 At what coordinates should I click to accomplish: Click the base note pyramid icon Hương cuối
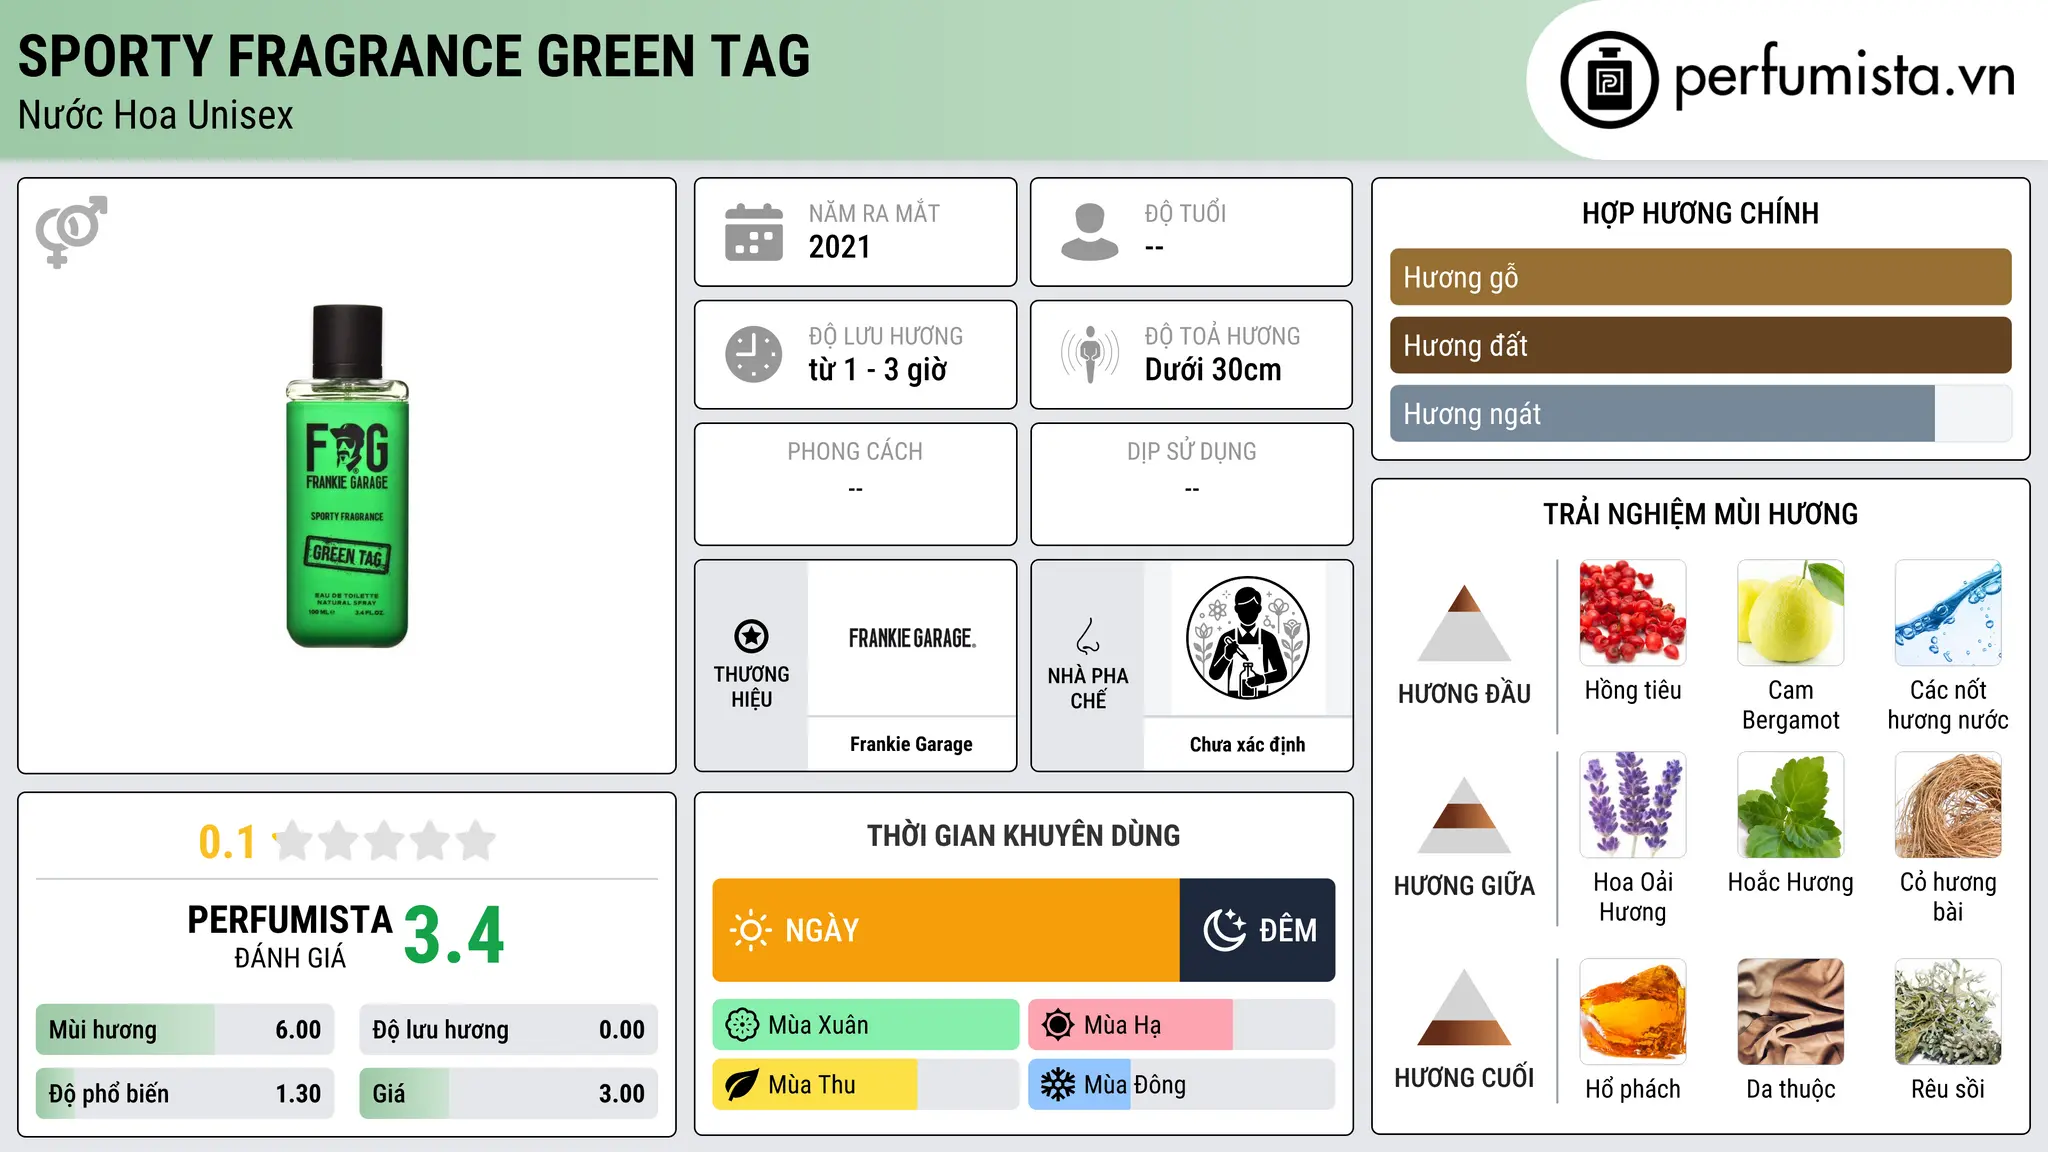click(1464, 1007)
